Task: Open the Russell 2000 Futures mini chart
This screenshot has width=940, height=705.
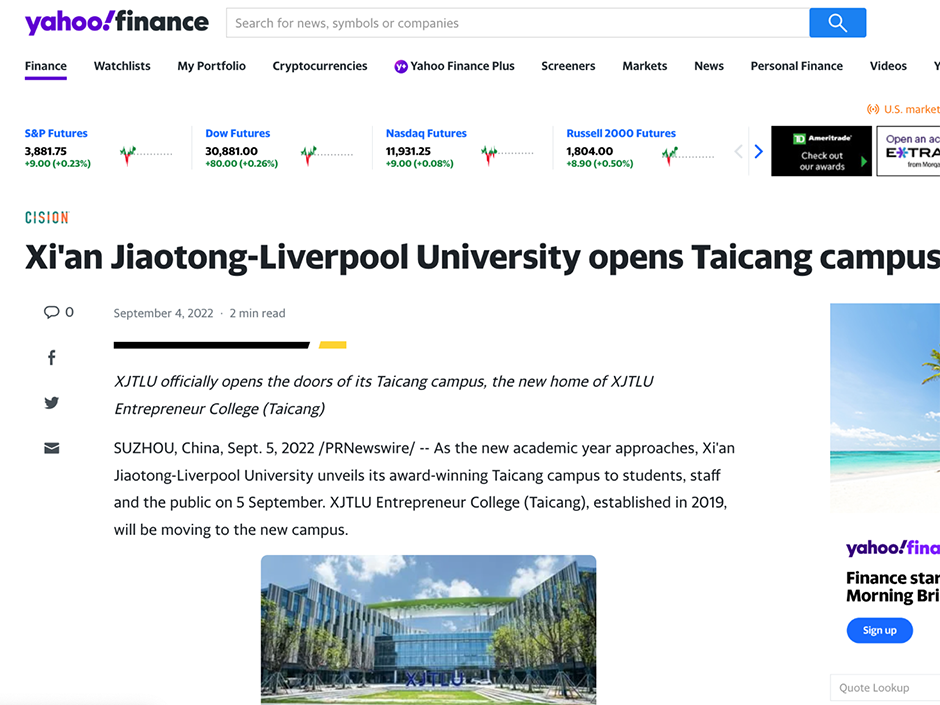Action: [688, 155]
